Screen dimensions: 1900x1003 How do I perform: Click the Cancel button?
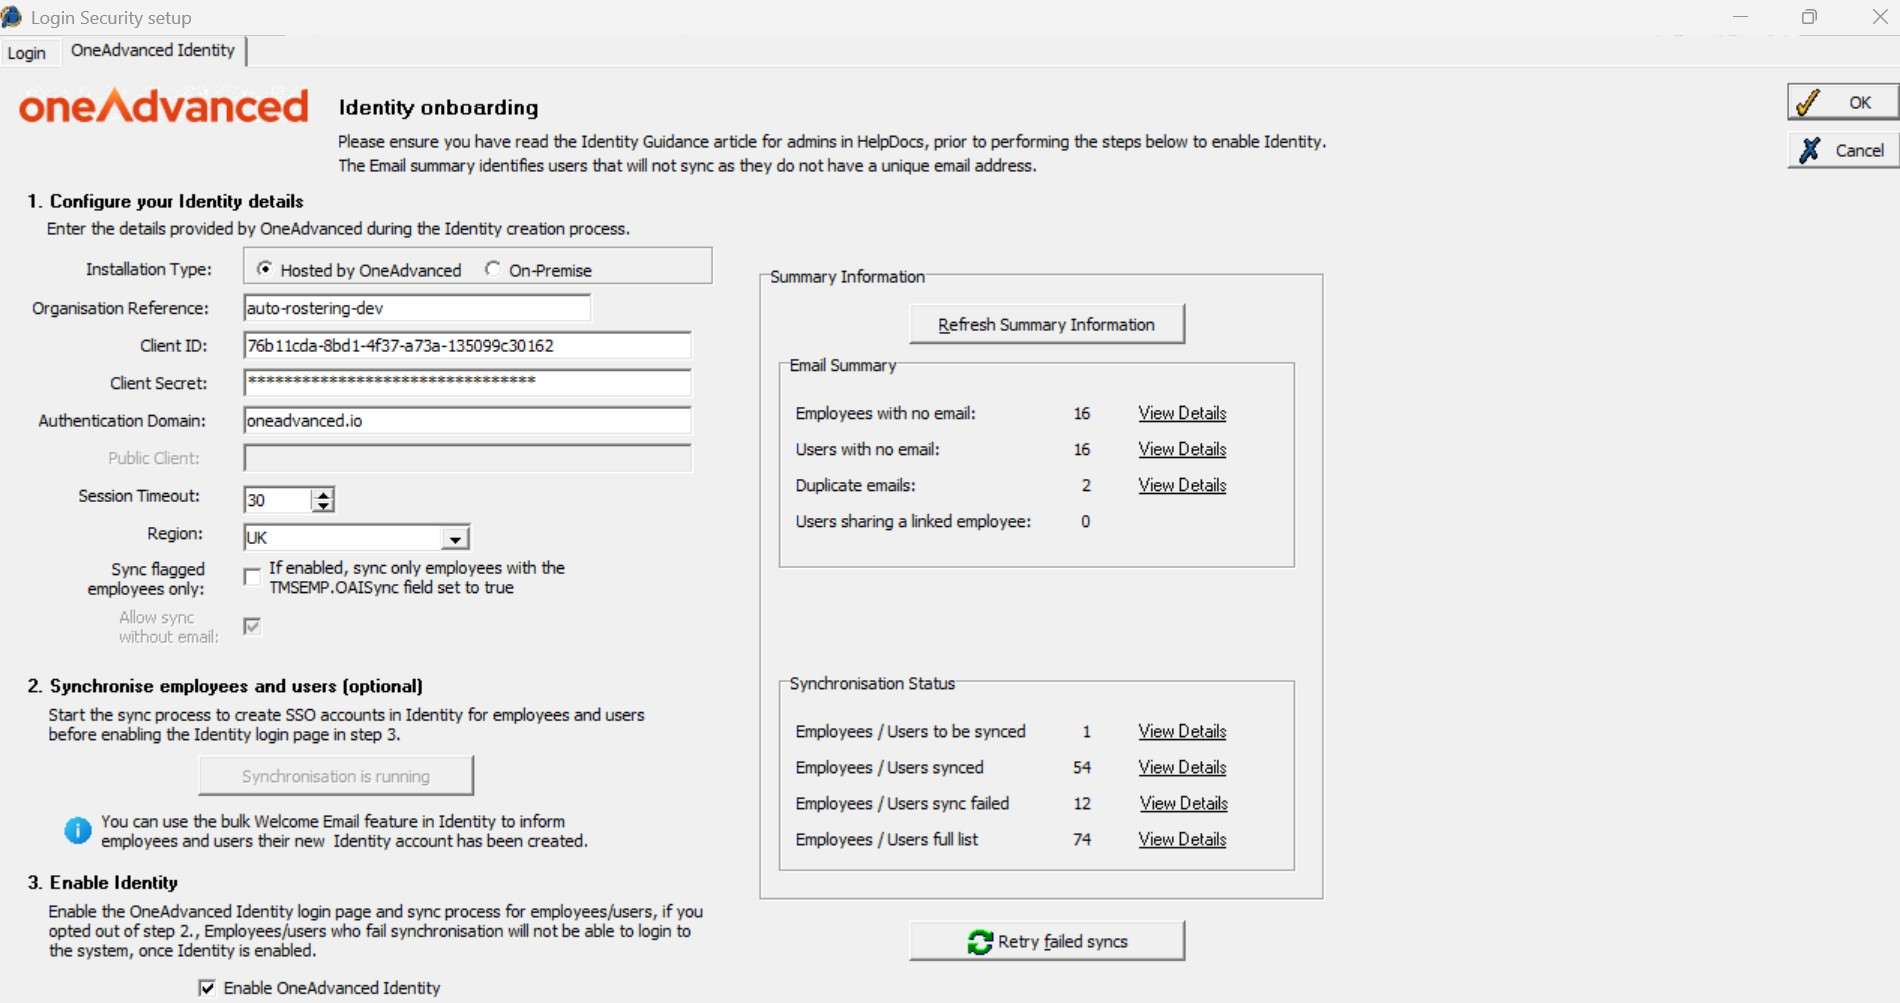[x=1843, y=150]
